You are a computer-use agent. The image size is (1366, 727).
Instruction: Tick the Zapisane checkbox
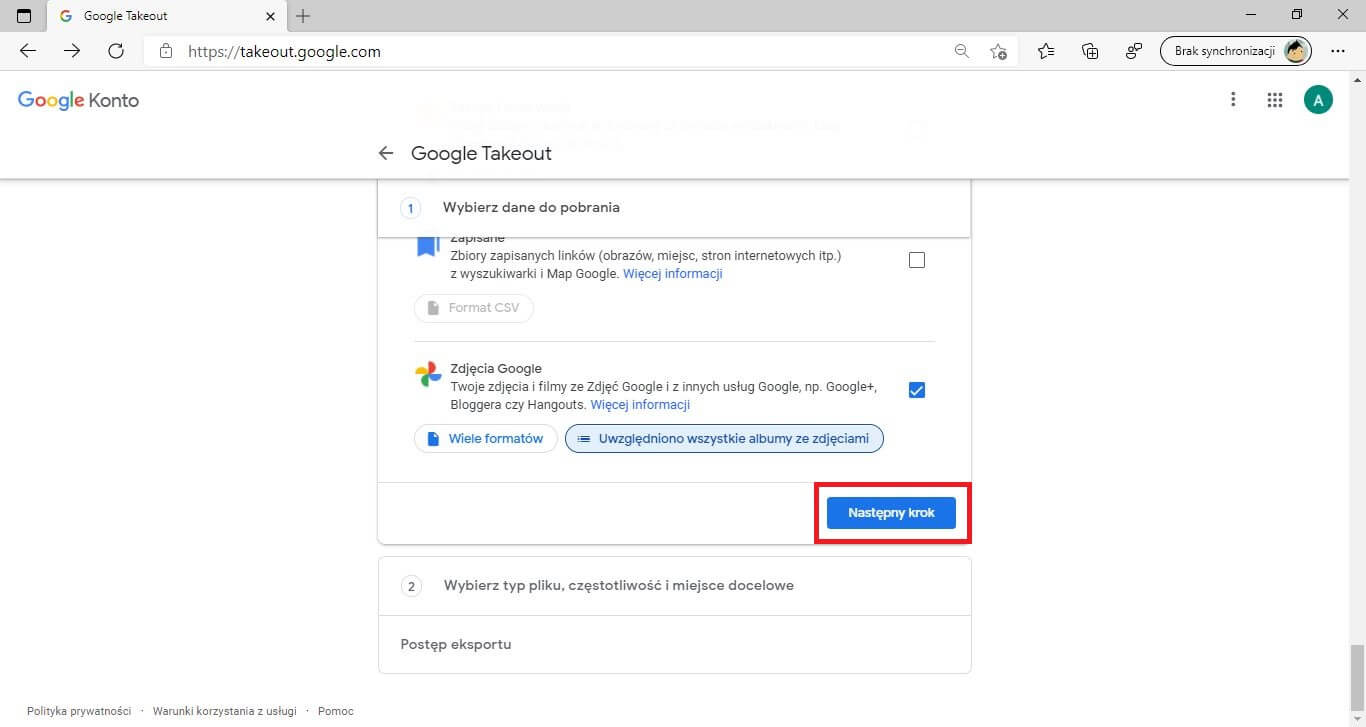pyautogui.click(x=917, y=260)
